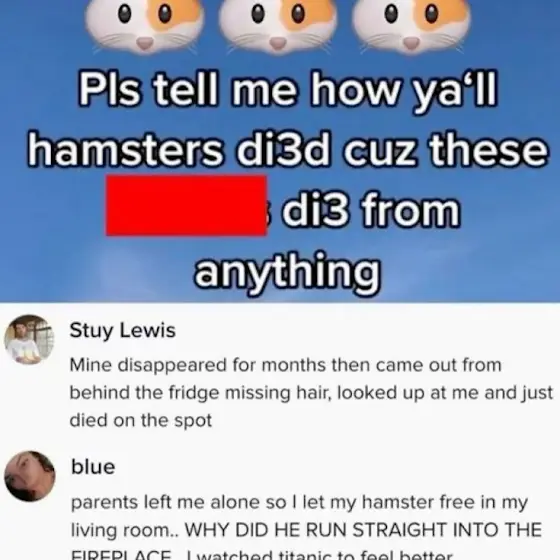Click the 'Pls tell me how ya'll' caption line
Screen dimensions: 560x560
coord(288,90)
